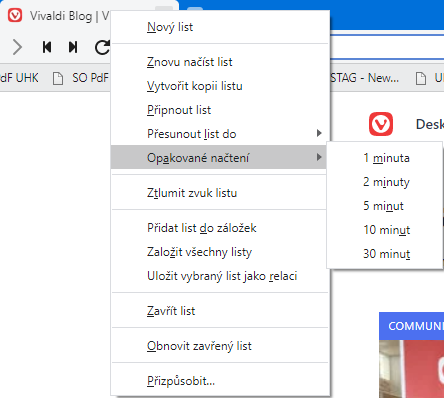Click the Vivaldi logo on the web page

pos(381,124)
